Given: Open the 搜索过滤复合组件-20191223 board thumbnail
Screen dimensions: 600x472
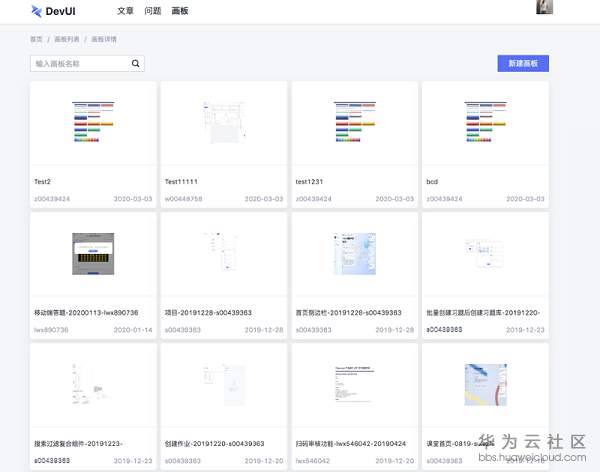Looking at the screenshot, I should coord(93,384).
